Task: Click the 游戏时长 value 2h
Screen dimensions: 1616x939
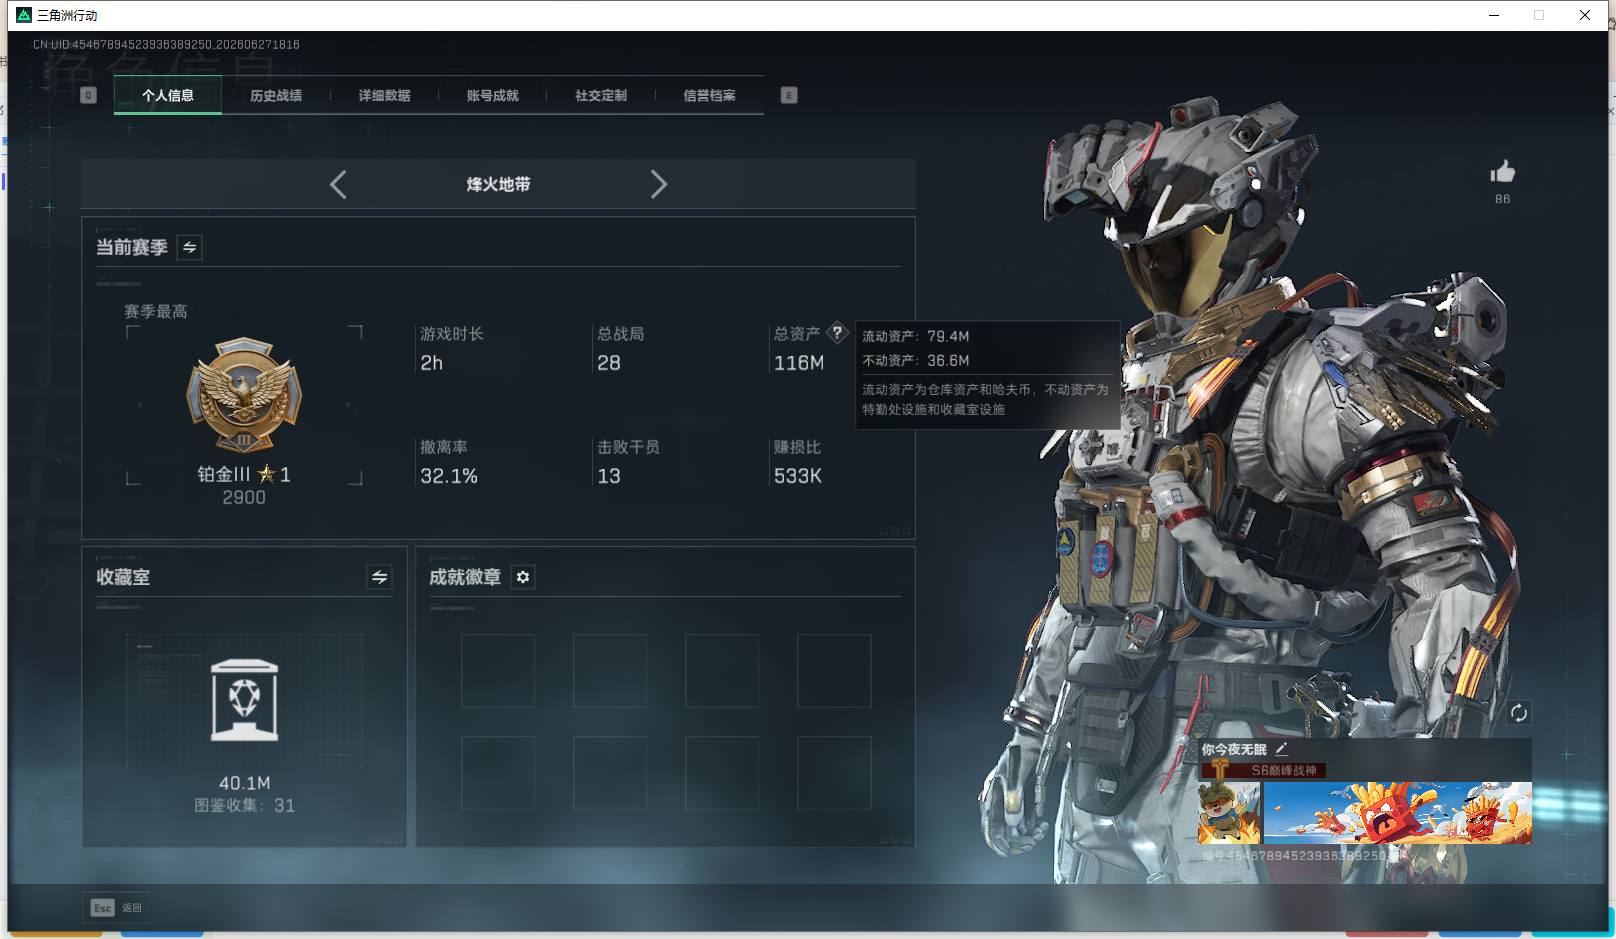Action: coord(431,363)
